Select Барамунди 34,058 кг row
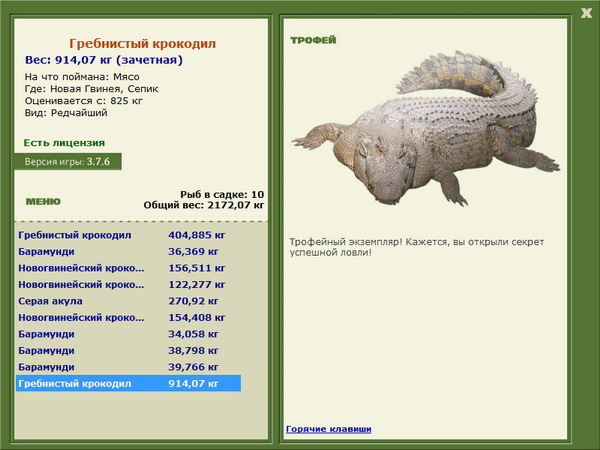The width and height of the screenshot is (600, 450). pos(128,334)
